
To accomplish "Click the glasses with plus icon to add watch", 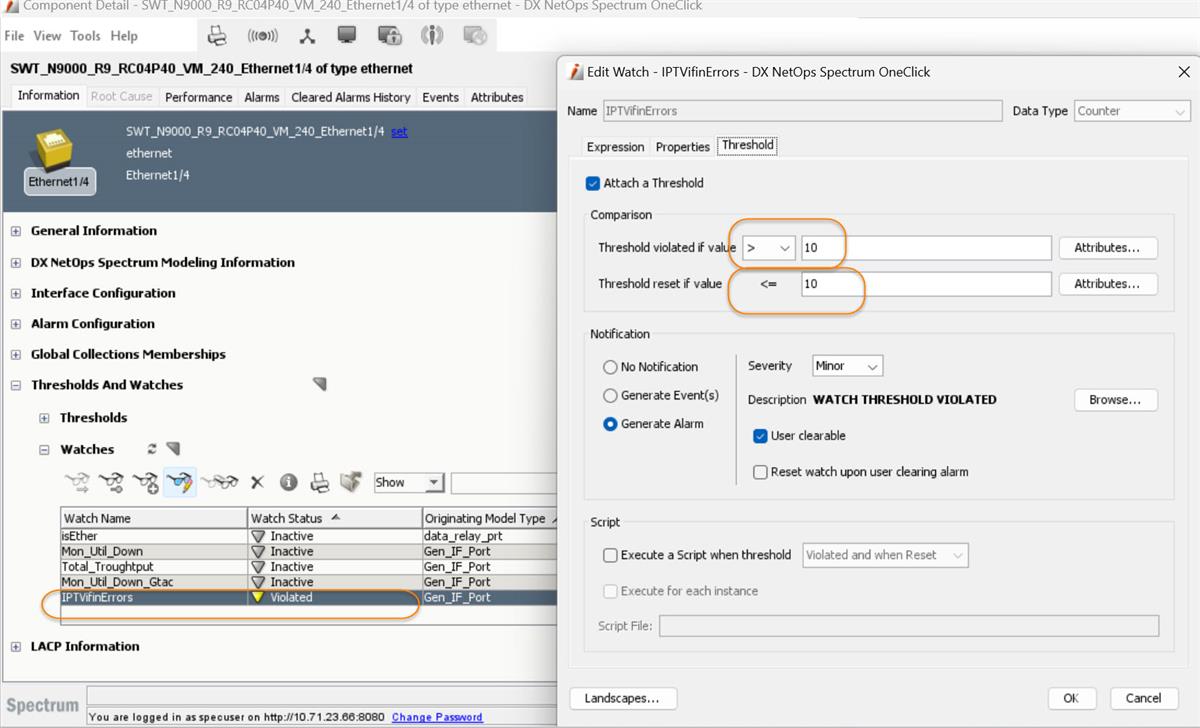I will pyautogui.click(x=146, y=482).
